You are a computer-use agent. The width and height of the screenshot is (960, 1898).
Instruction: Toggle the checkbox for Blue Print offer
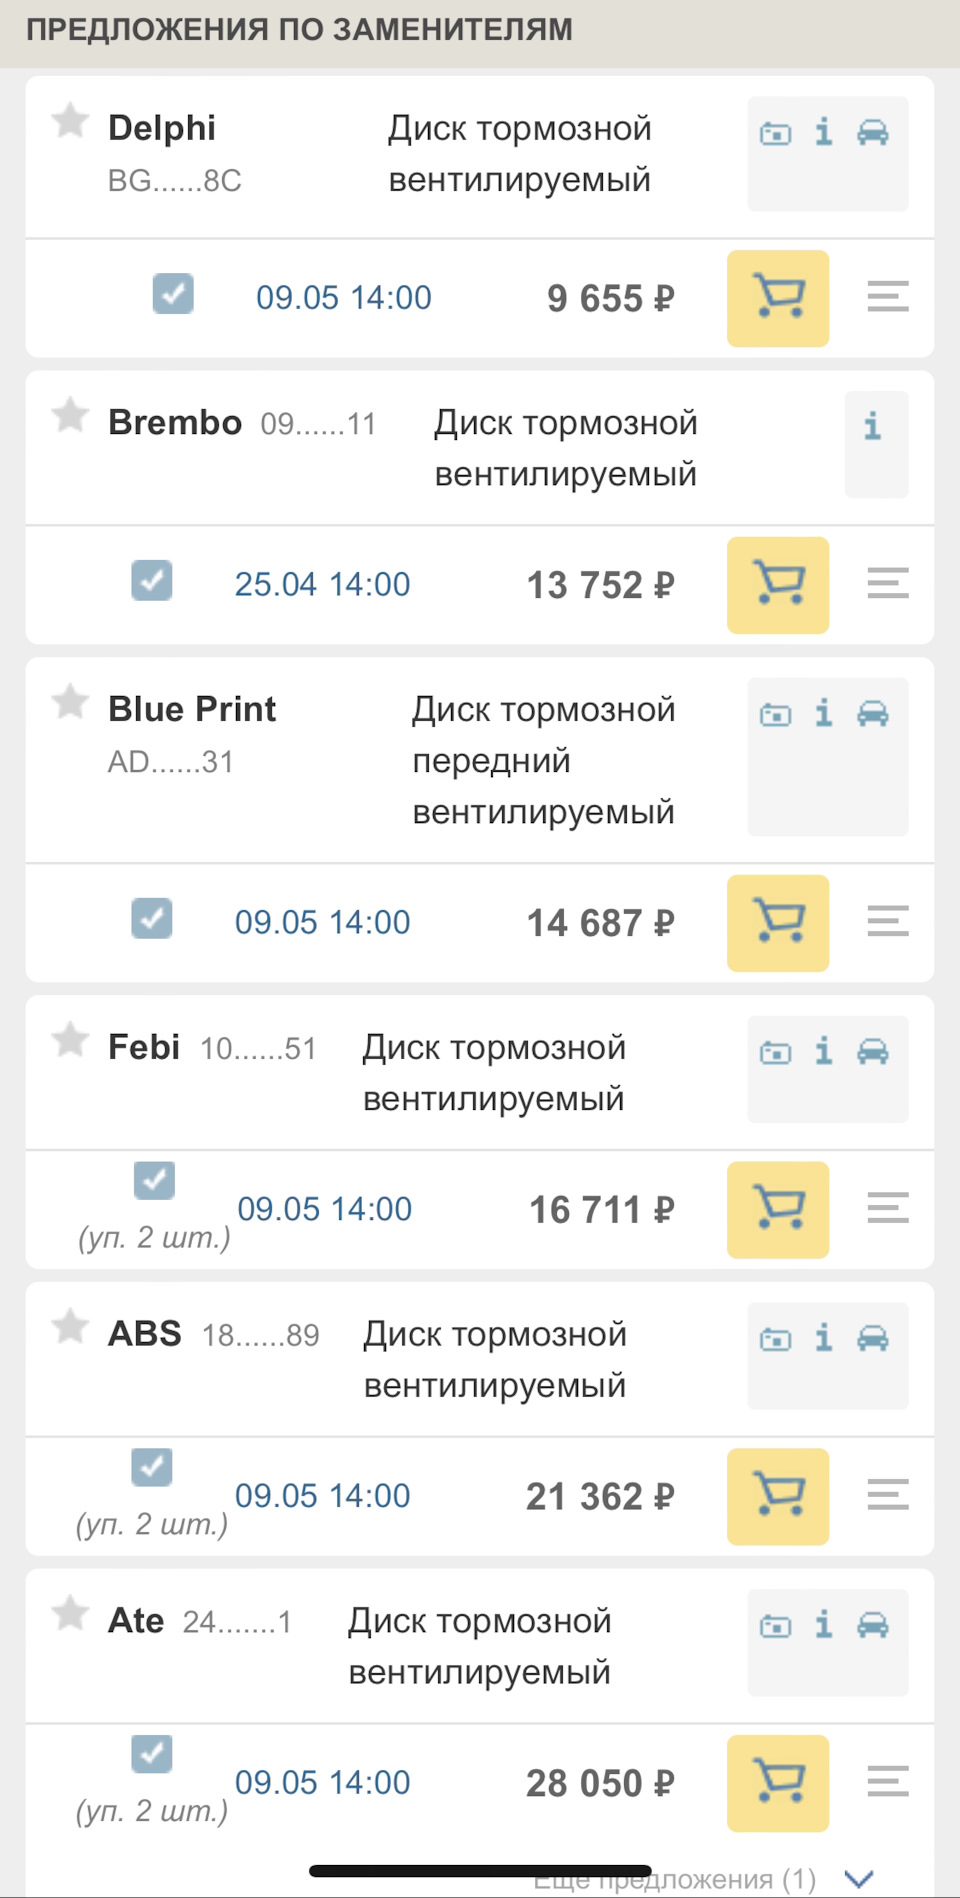pos(152,918)
